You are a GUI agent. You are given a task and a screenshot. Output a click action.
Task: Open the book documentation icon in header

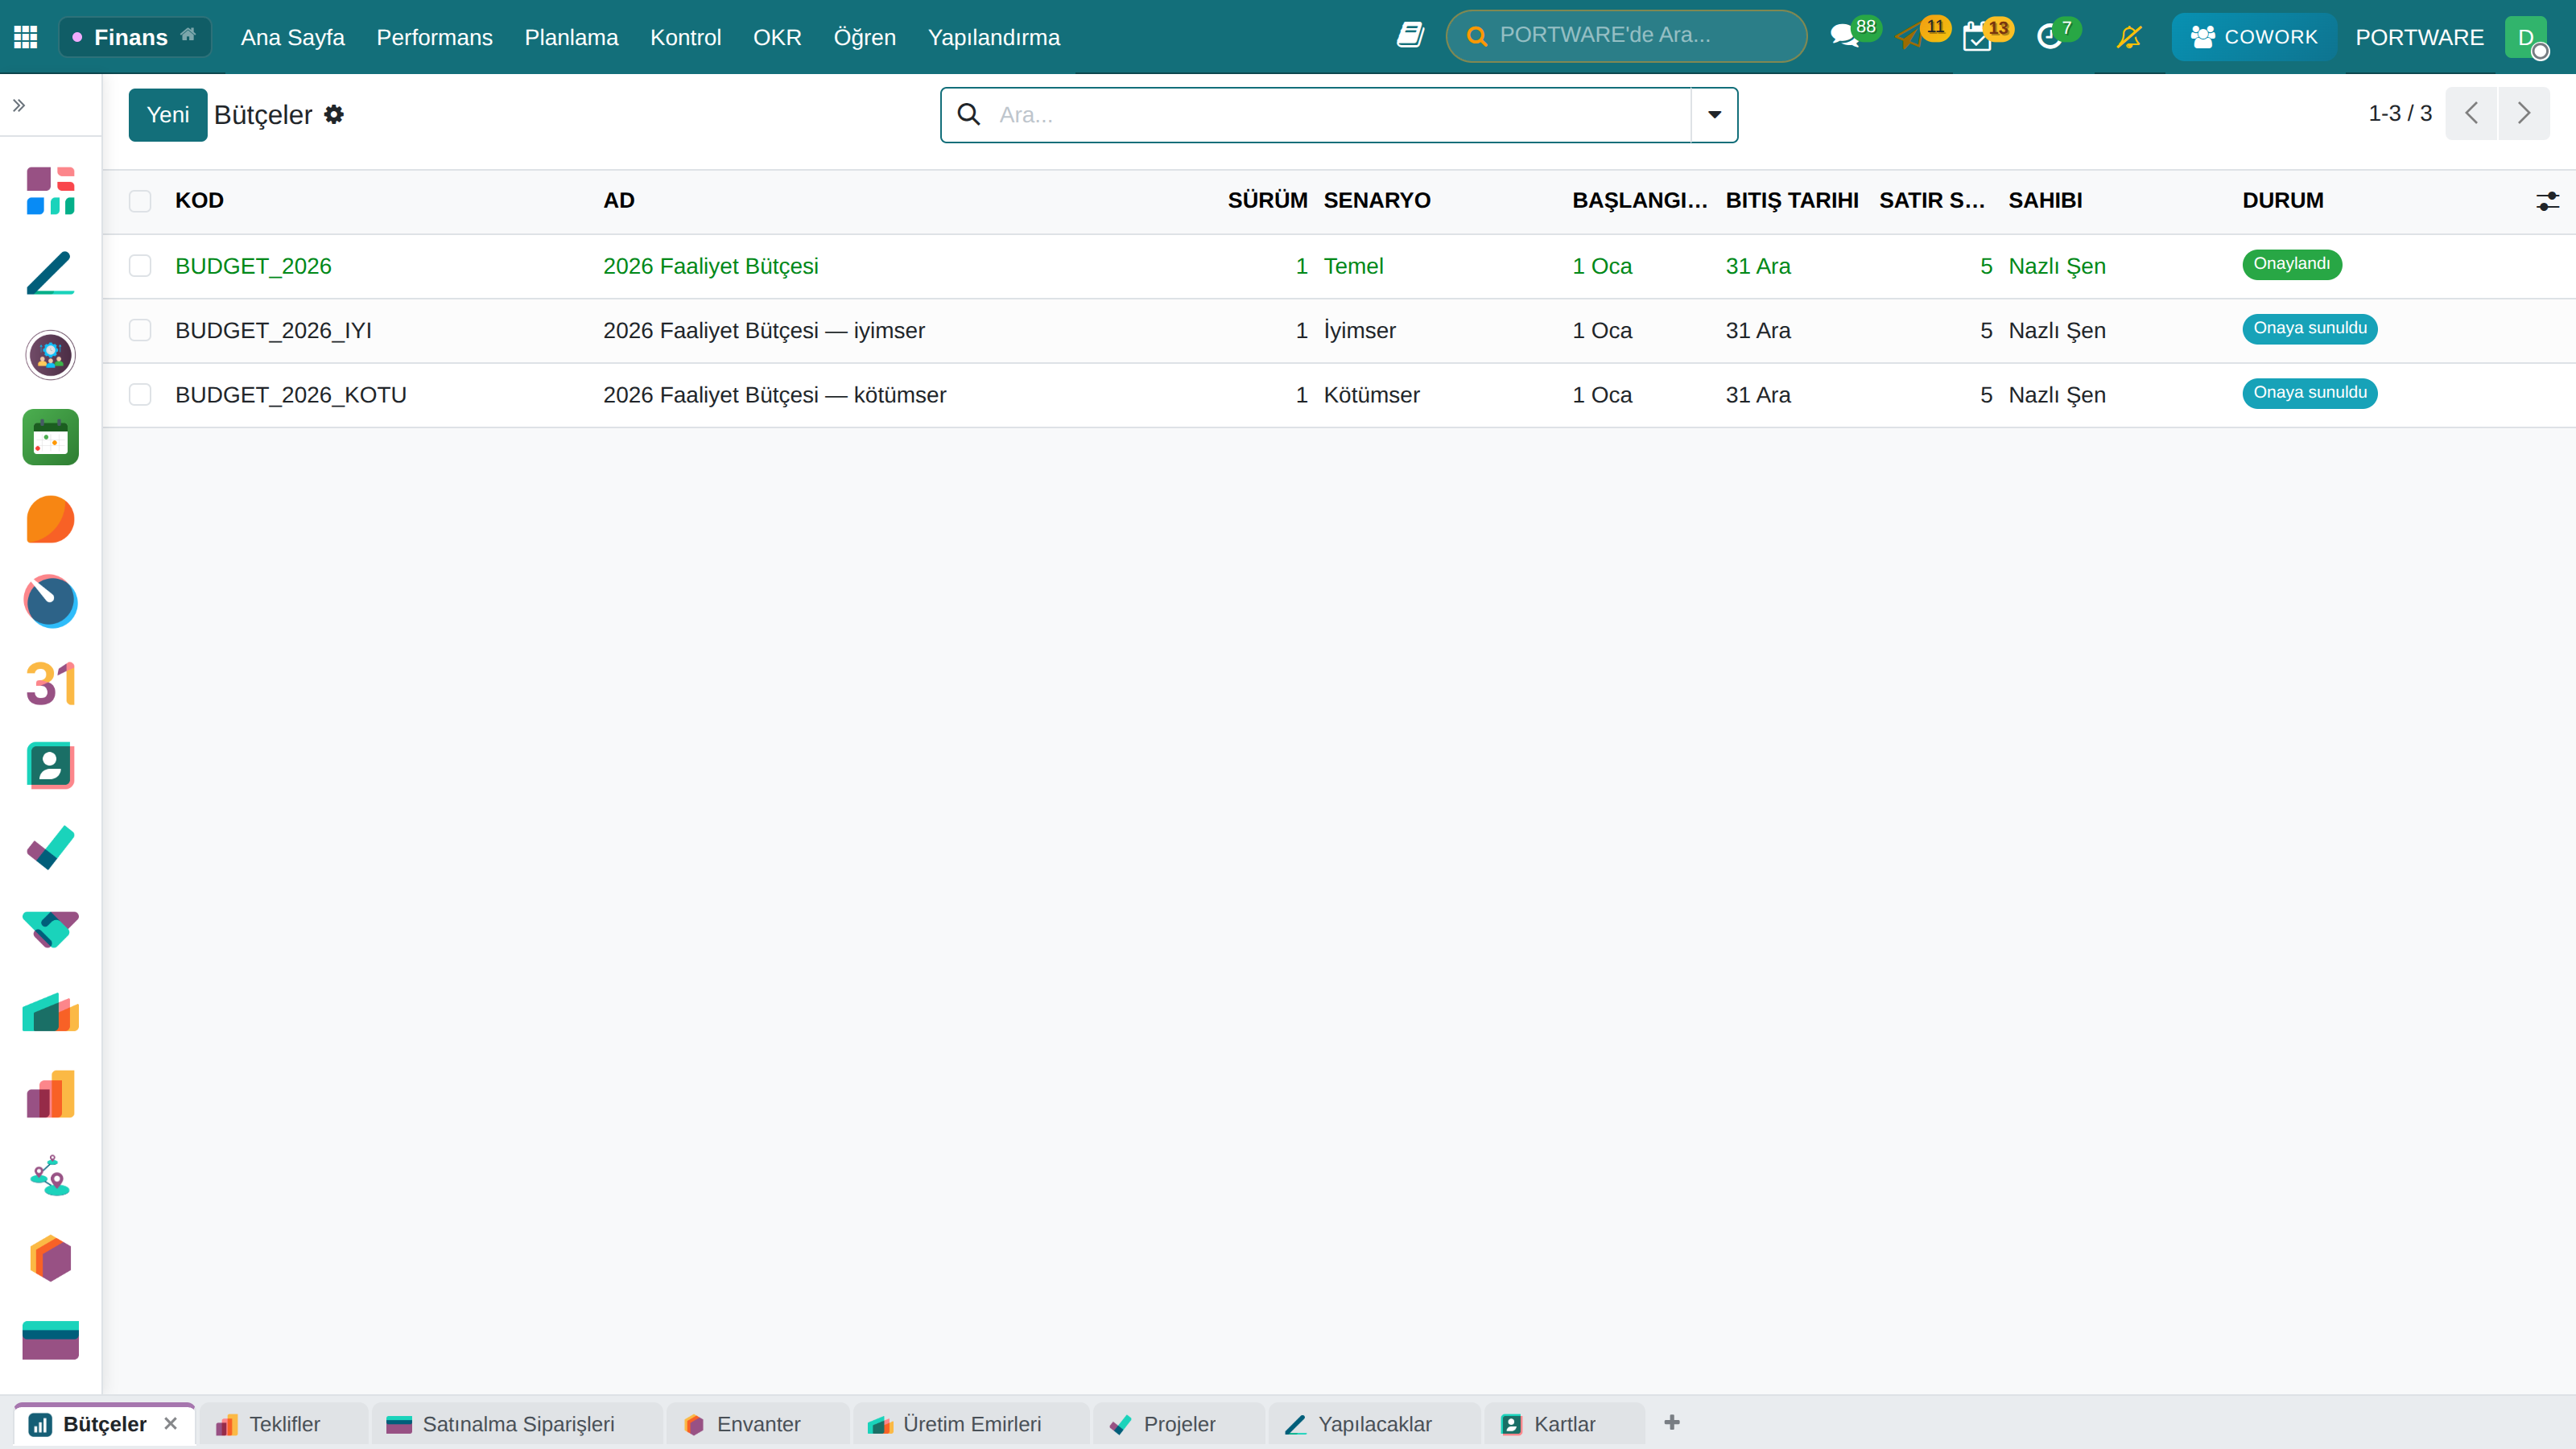[x=1410, y=36]
